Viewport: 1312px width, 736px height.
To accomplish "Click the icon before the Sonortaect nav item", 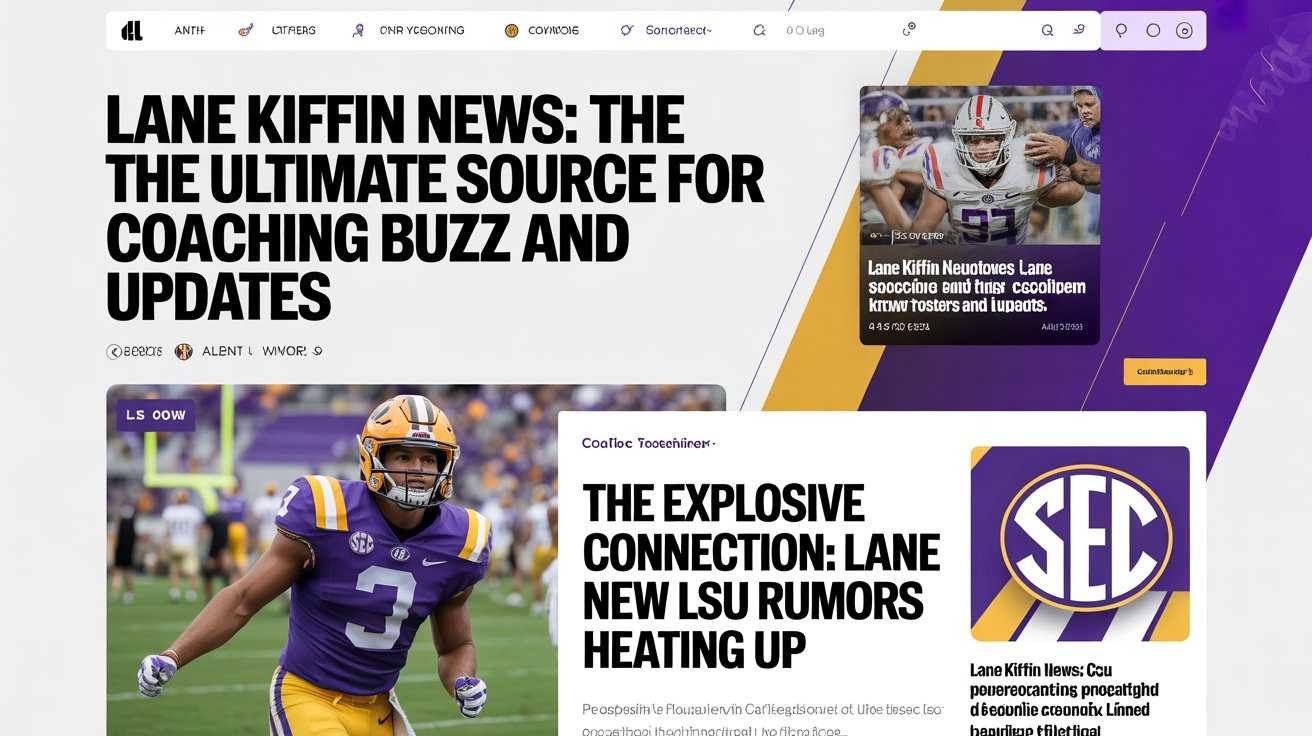I will [627, 31].
